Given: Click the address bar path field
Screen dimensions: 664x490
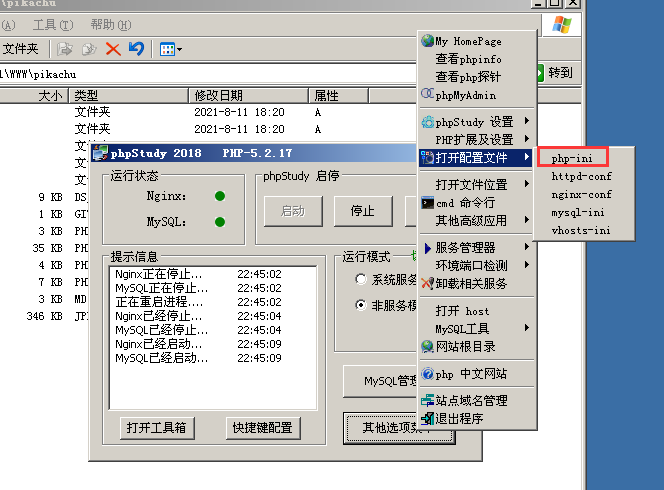Looking at the screenshot, I should (208, 74).
